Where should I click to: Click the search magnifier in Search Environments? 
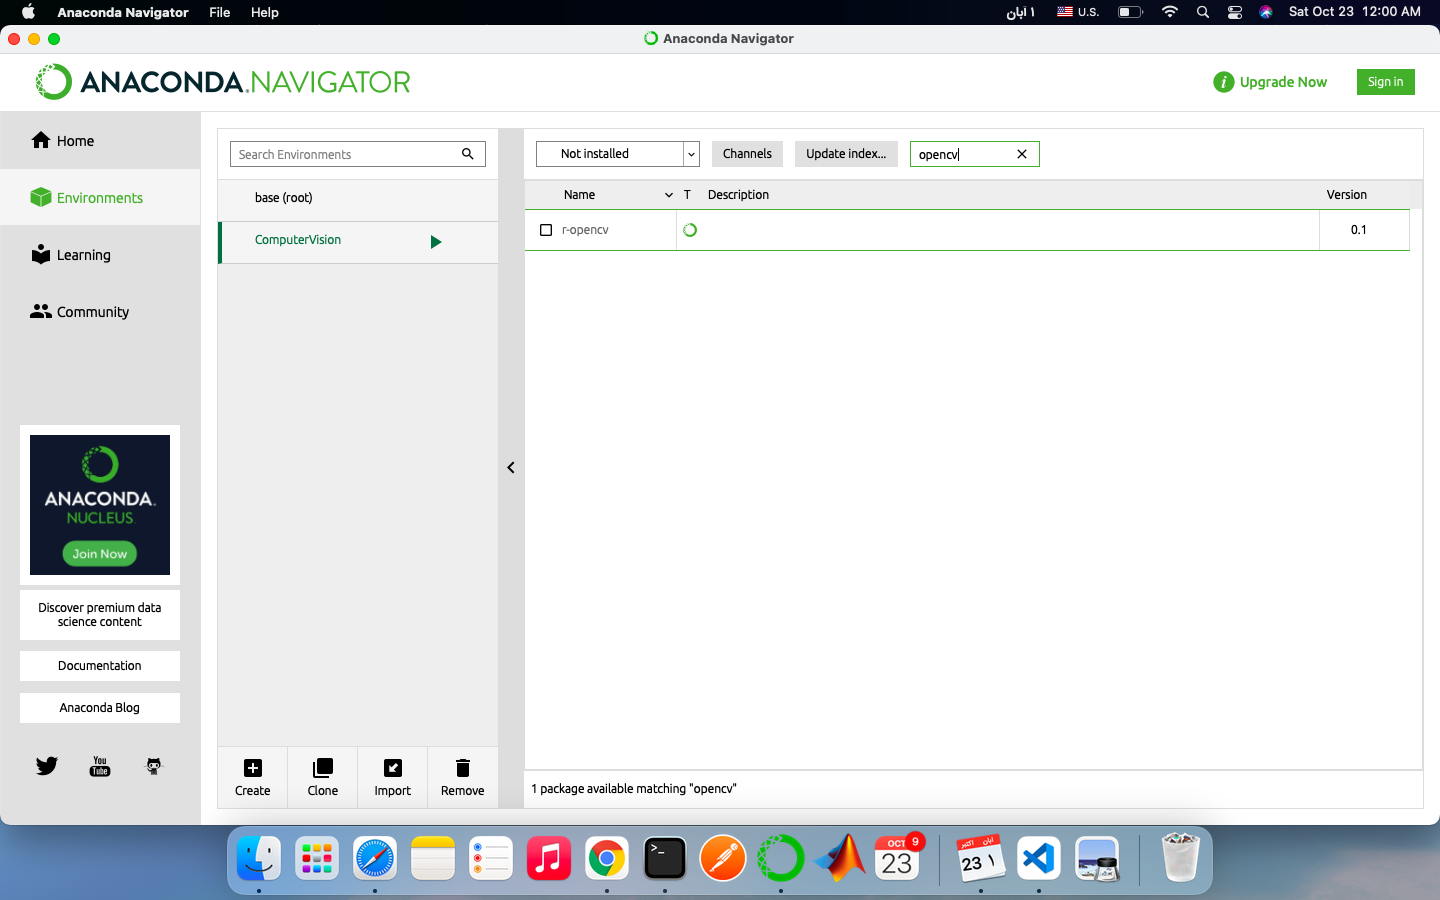pyautogui.click(x=467, y=154)
